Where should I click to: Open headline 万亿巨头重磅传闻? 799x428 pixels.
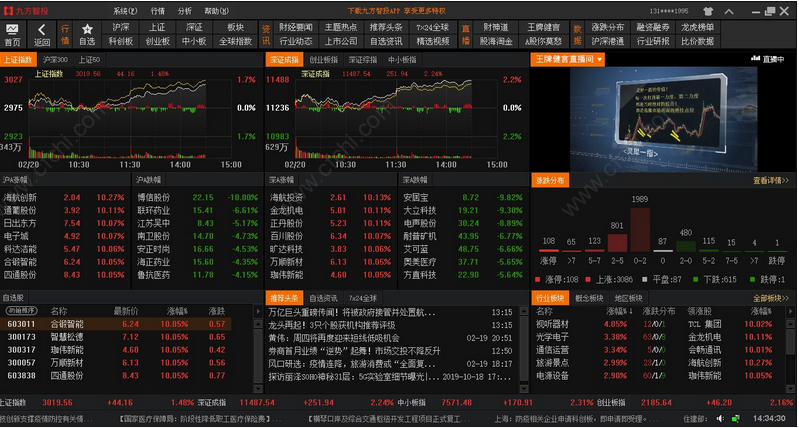click(x=352, y=312)
